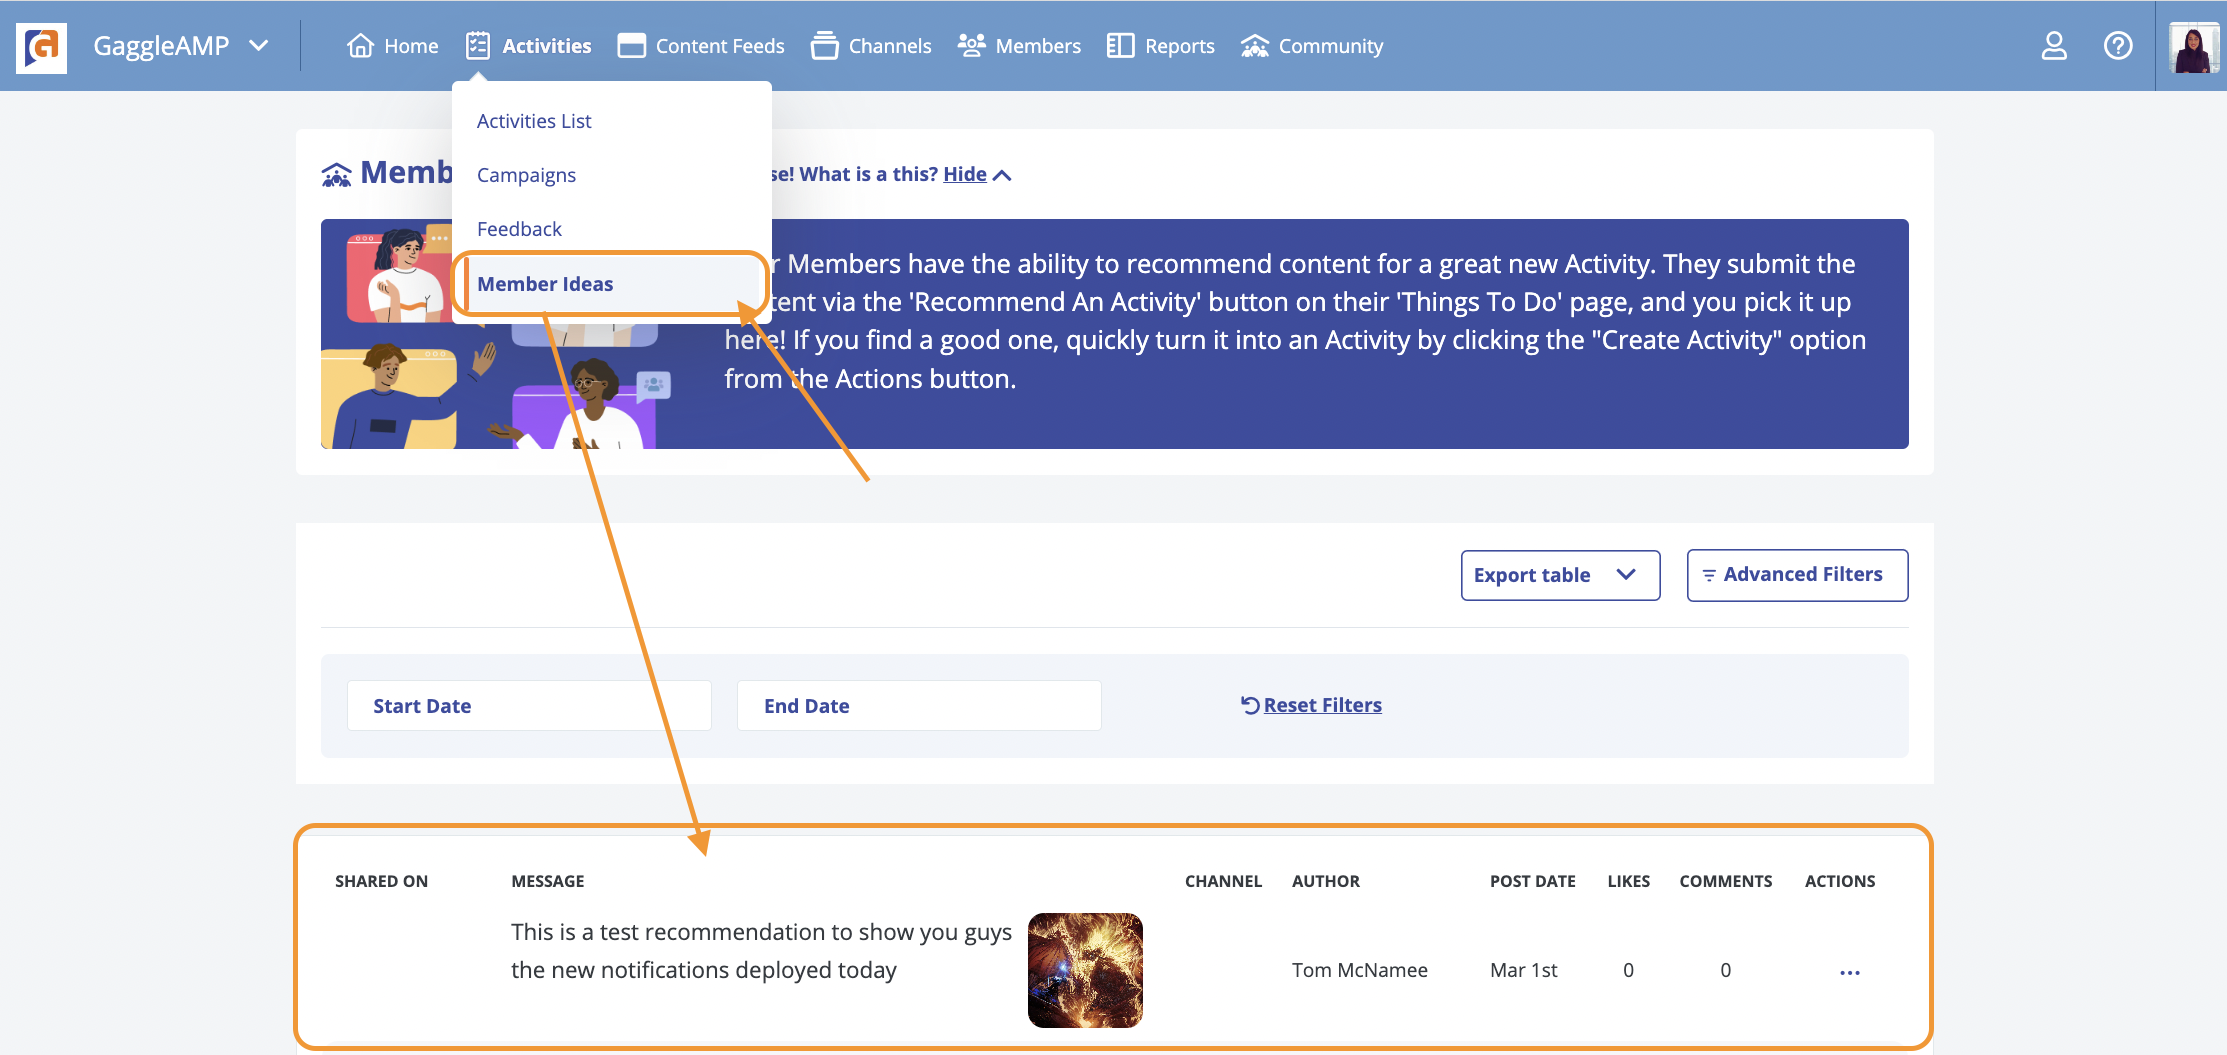Select Activities List from the menu
This screenshot has height=1055, width=2227.
tap(534, 121)
